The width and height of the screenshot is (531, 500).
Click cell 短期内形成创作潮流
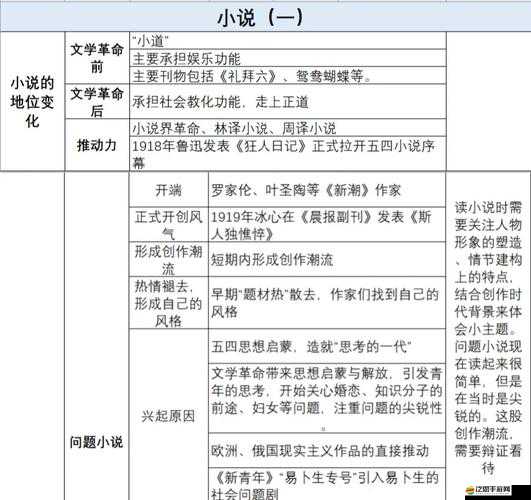coord(327,259)
